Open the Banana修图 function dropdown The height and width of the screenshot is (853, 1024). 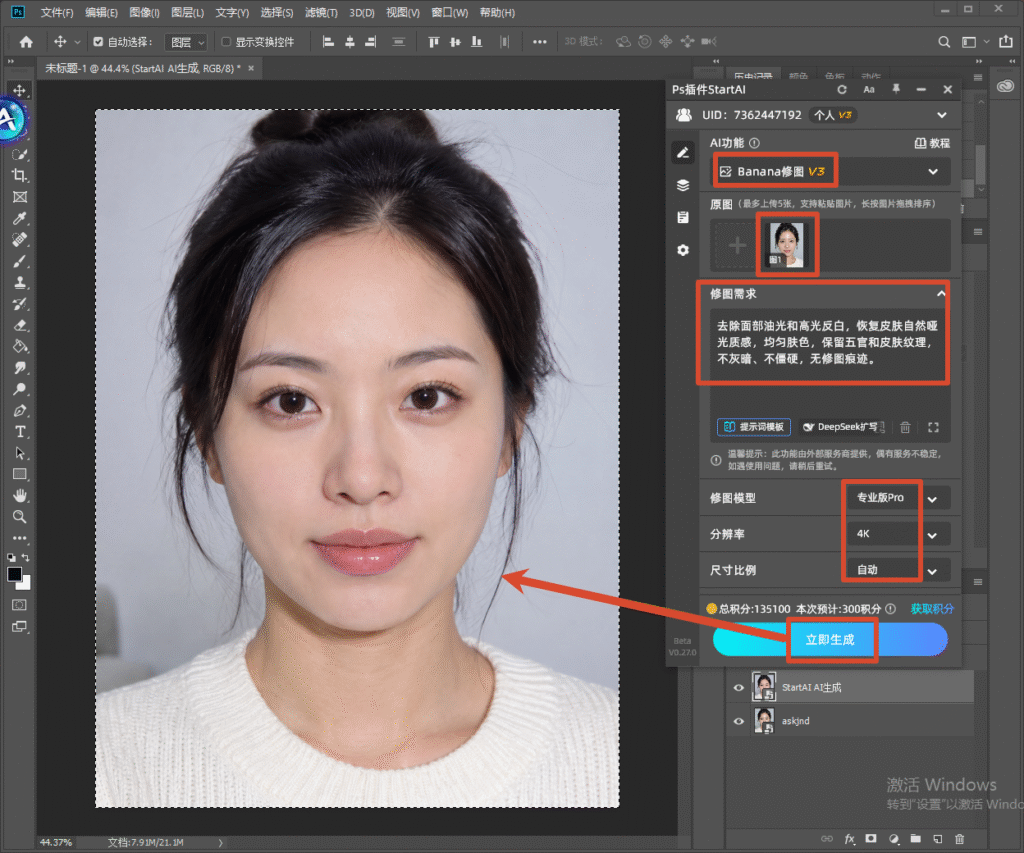[x=830, y=172]
